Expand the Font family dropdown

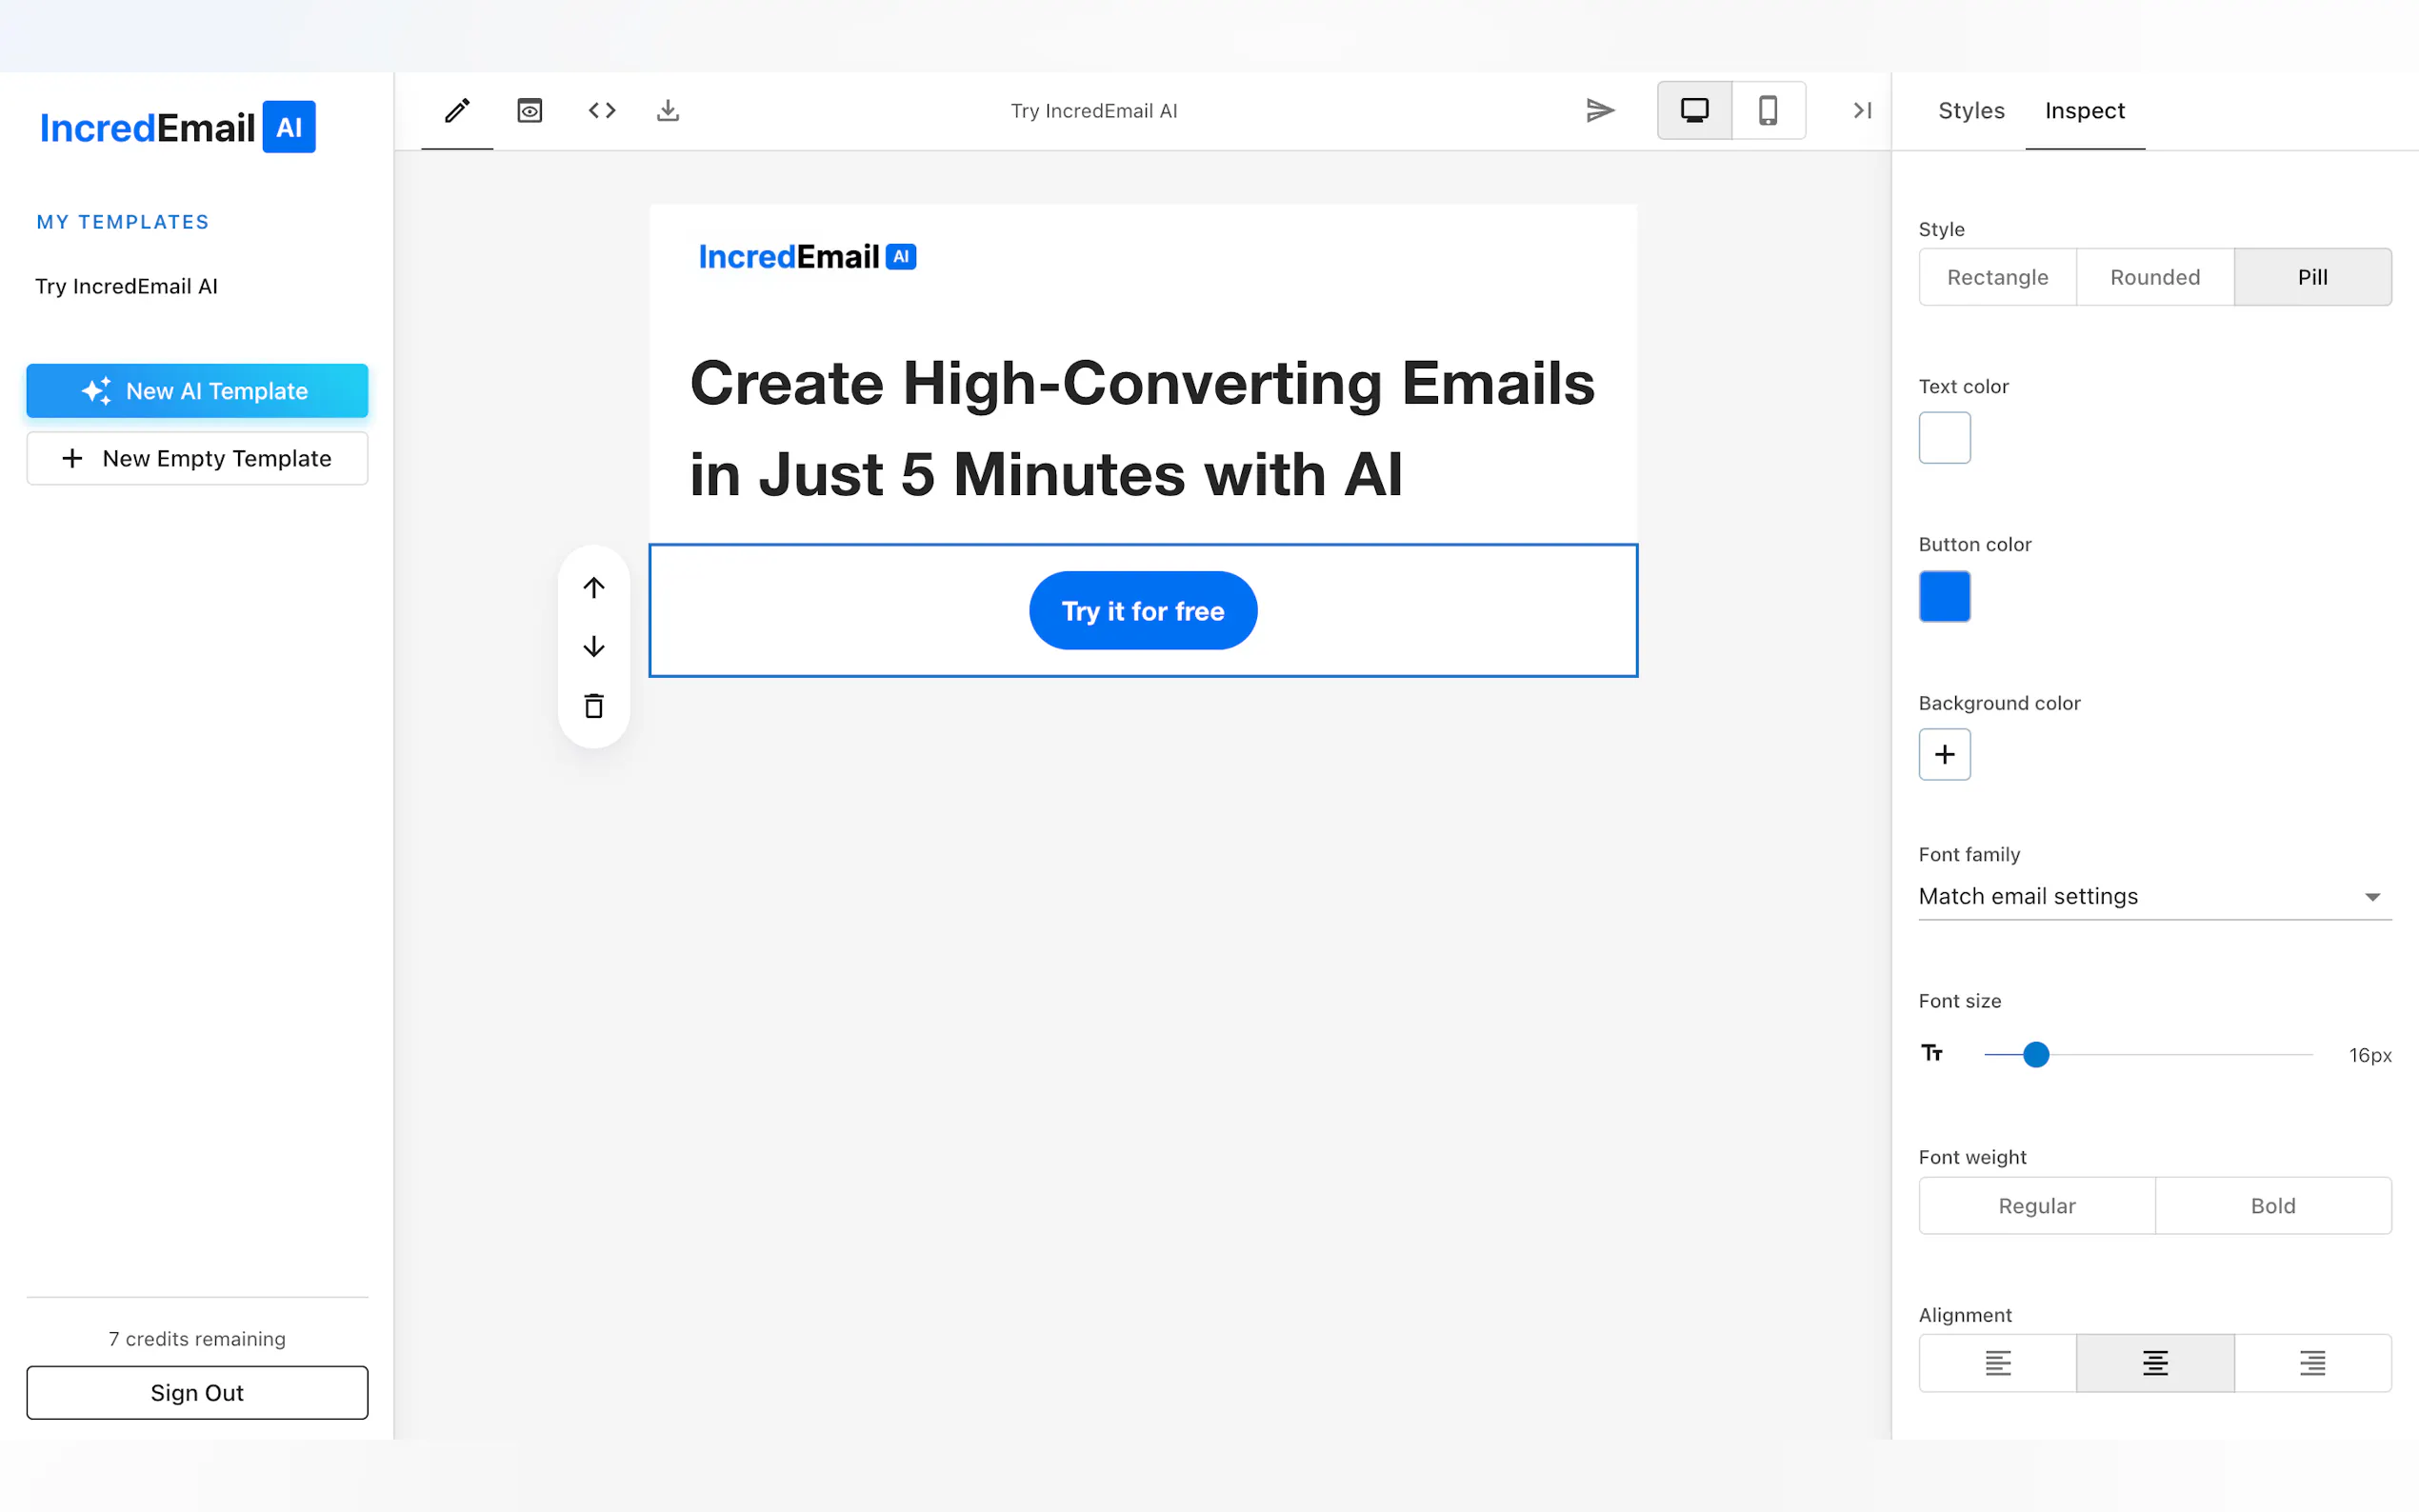click(2154, 896)
